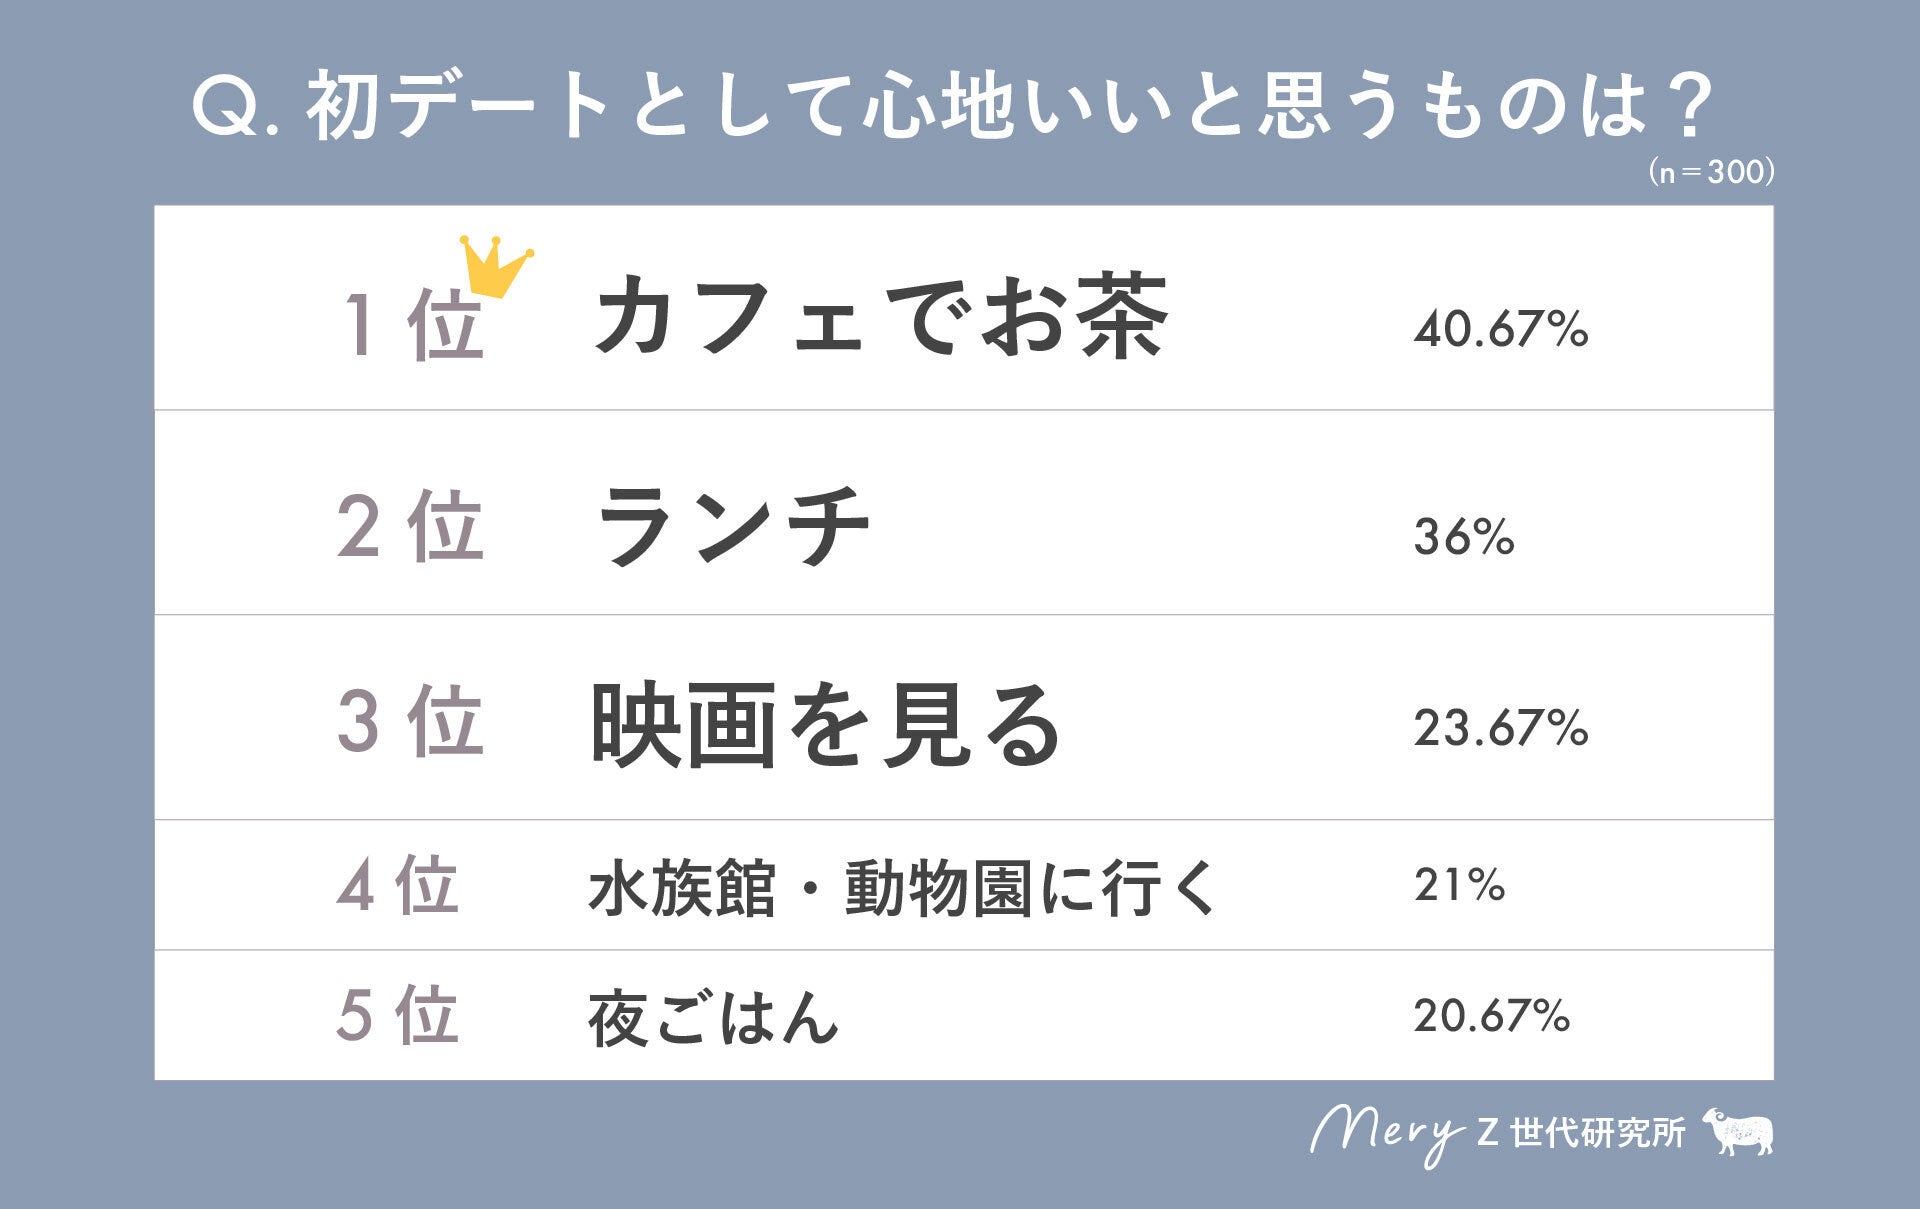
Task: Click the 映画を見る entry
Action: click(825, 725)
